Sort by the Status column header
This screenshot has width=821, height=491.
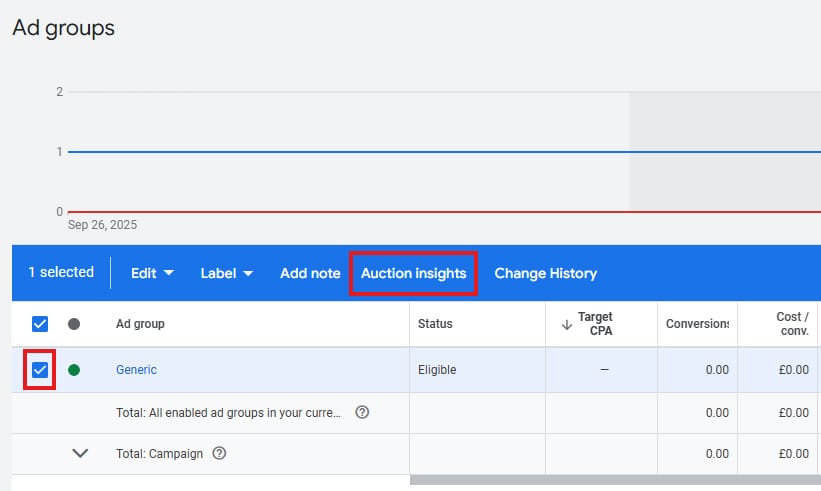(x=435, y=324)
